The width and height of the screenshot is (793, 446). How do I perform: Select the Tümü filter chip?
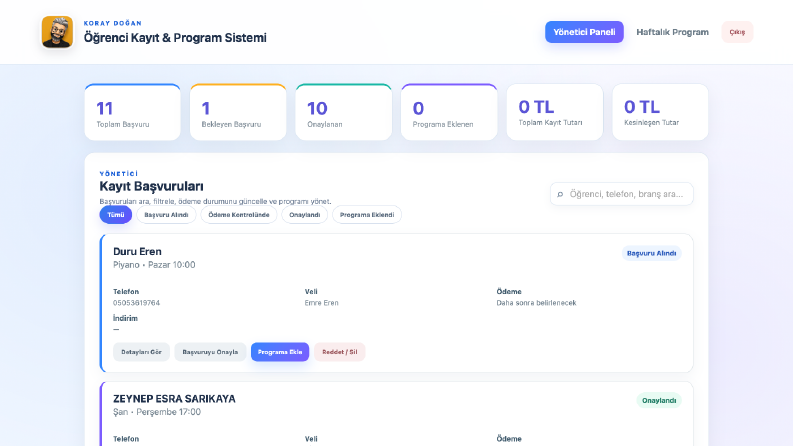coord(115,215)
